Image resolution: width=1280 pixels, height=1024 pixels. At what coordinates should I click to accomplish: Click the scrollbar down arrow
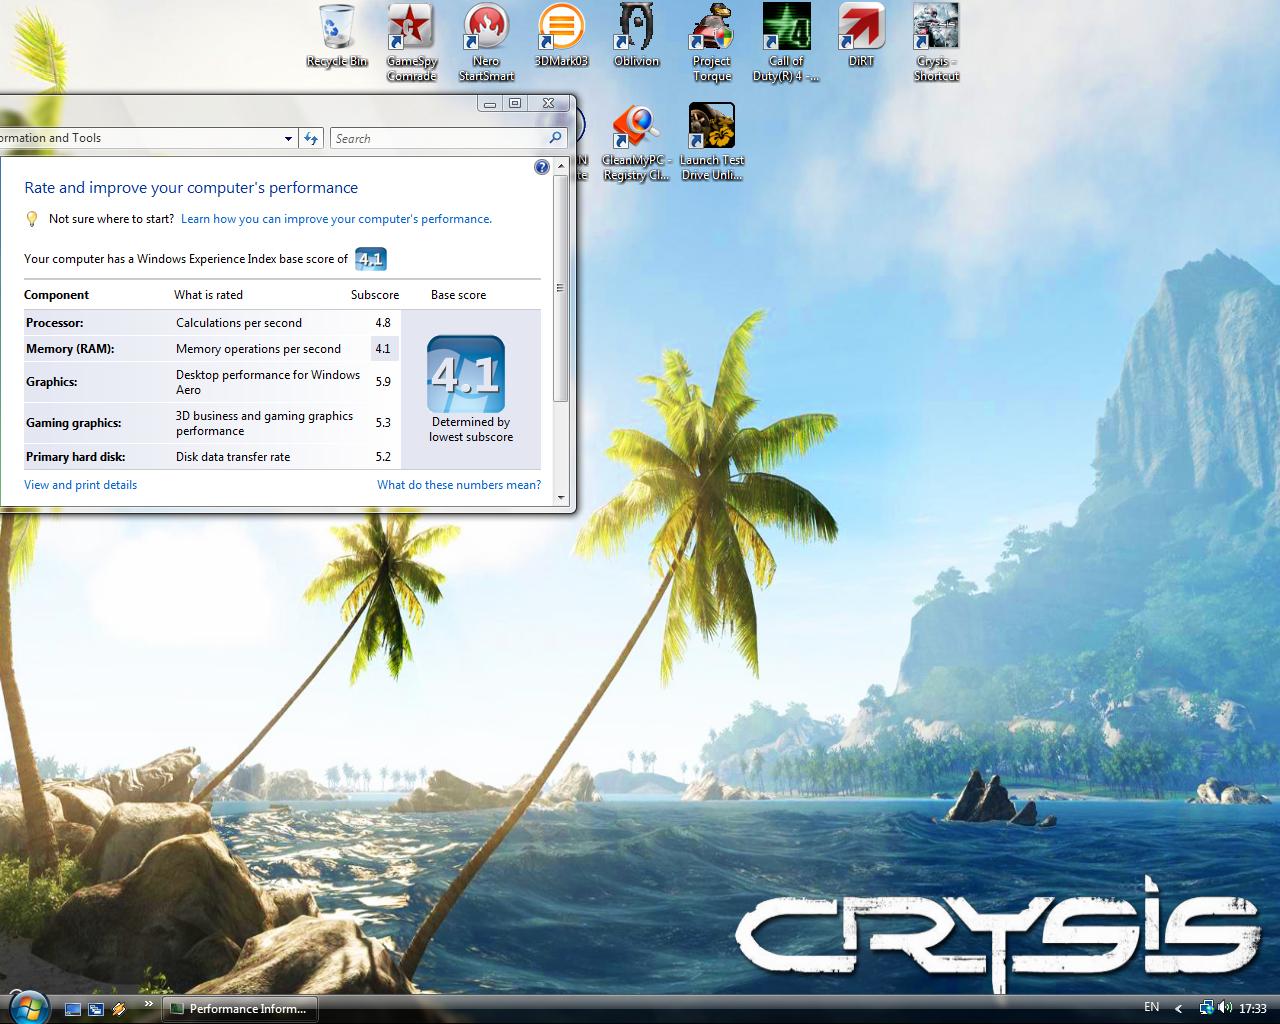pyautogui.click(x=561, y=497)
